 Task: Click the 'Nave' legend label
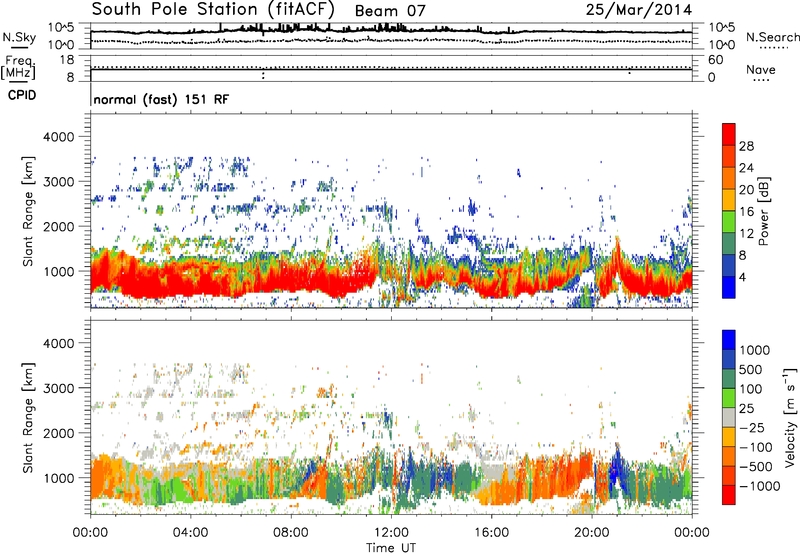click(760, 69)
